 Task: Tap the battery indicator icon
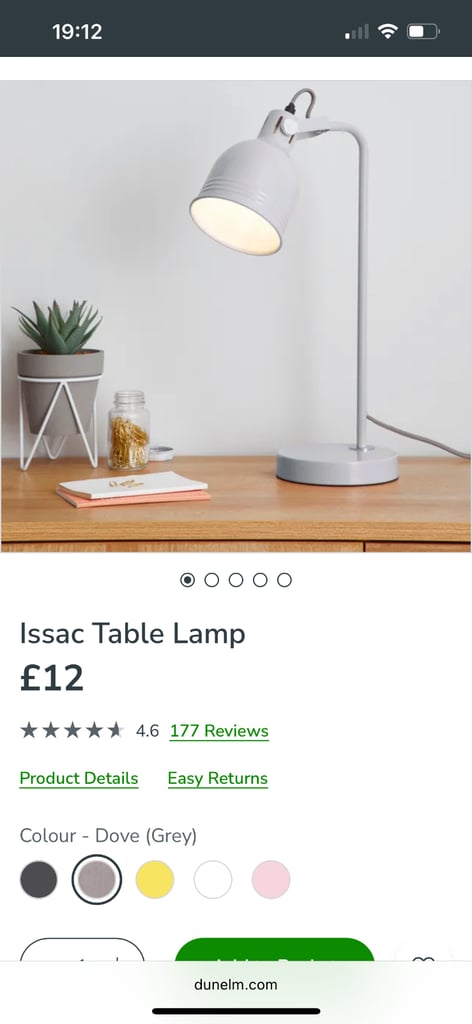click(x=423, y=31)
